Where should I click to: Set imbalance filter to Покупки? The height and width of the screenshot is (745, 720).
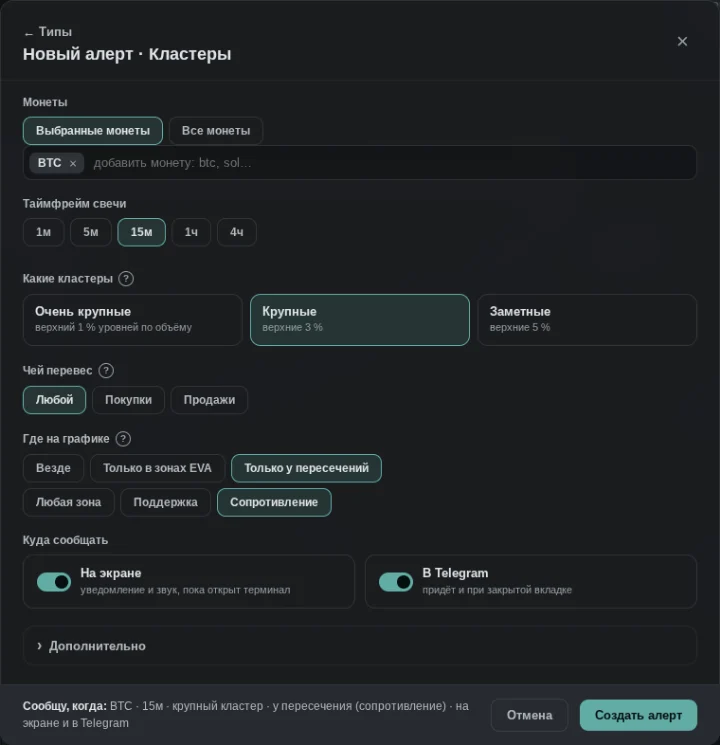[128, 400]
